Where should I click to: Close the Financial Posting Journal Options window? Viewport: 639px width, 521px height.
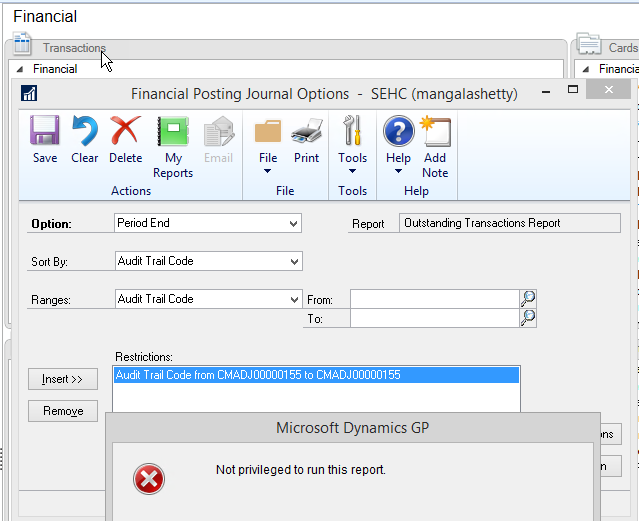pyautogui.click(x=608, y=90)
